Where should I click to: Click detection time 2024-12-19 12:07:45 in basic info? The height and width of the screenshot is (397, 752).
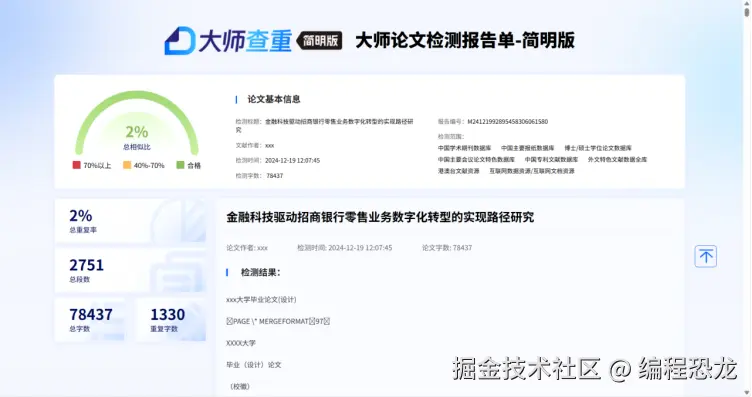pyautogui.click(x=293, y=161)
